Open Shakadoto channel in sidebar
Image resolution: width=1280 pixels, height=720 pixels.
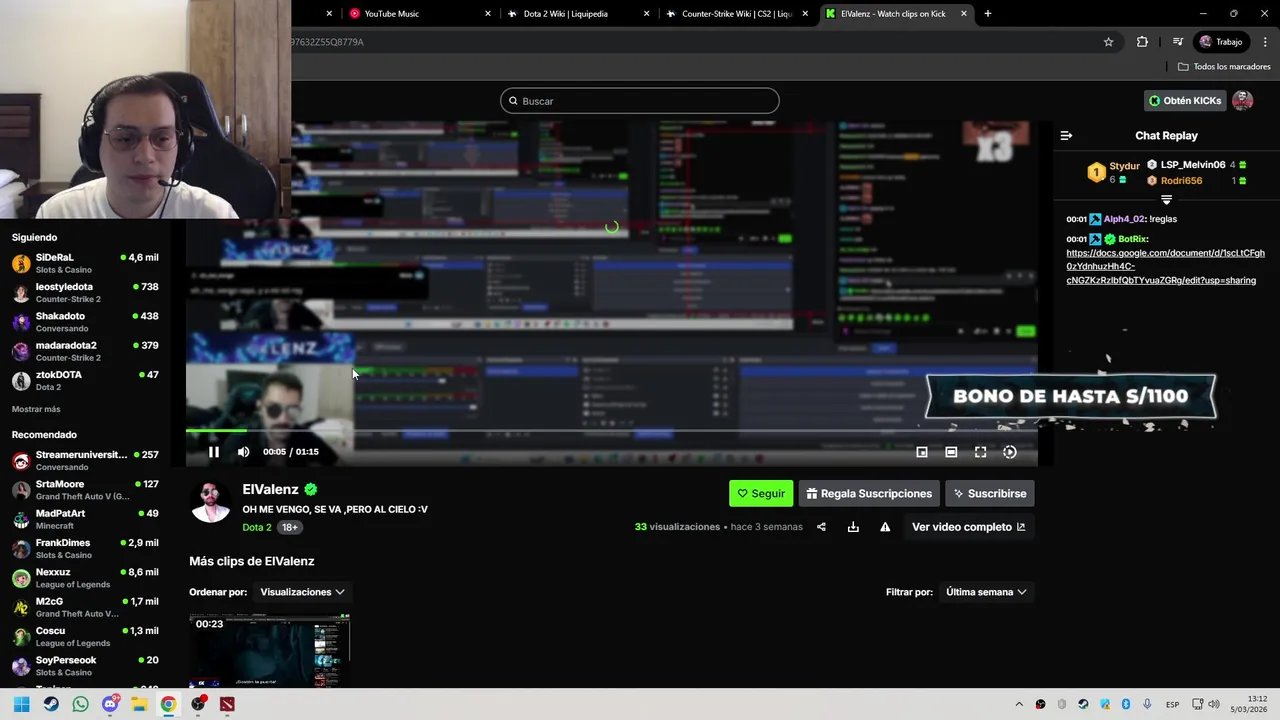85,321
